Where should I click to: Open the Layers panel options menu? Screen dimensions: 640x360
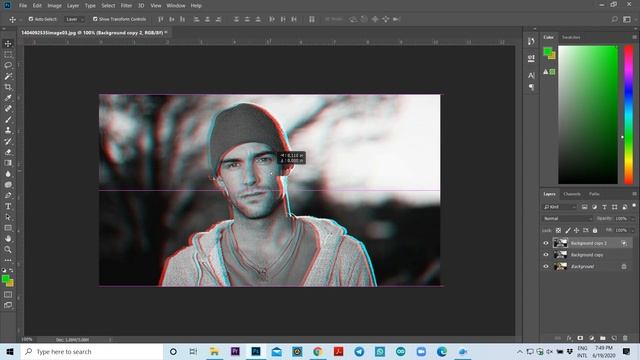pyautogui.click(x=634, y=194)
